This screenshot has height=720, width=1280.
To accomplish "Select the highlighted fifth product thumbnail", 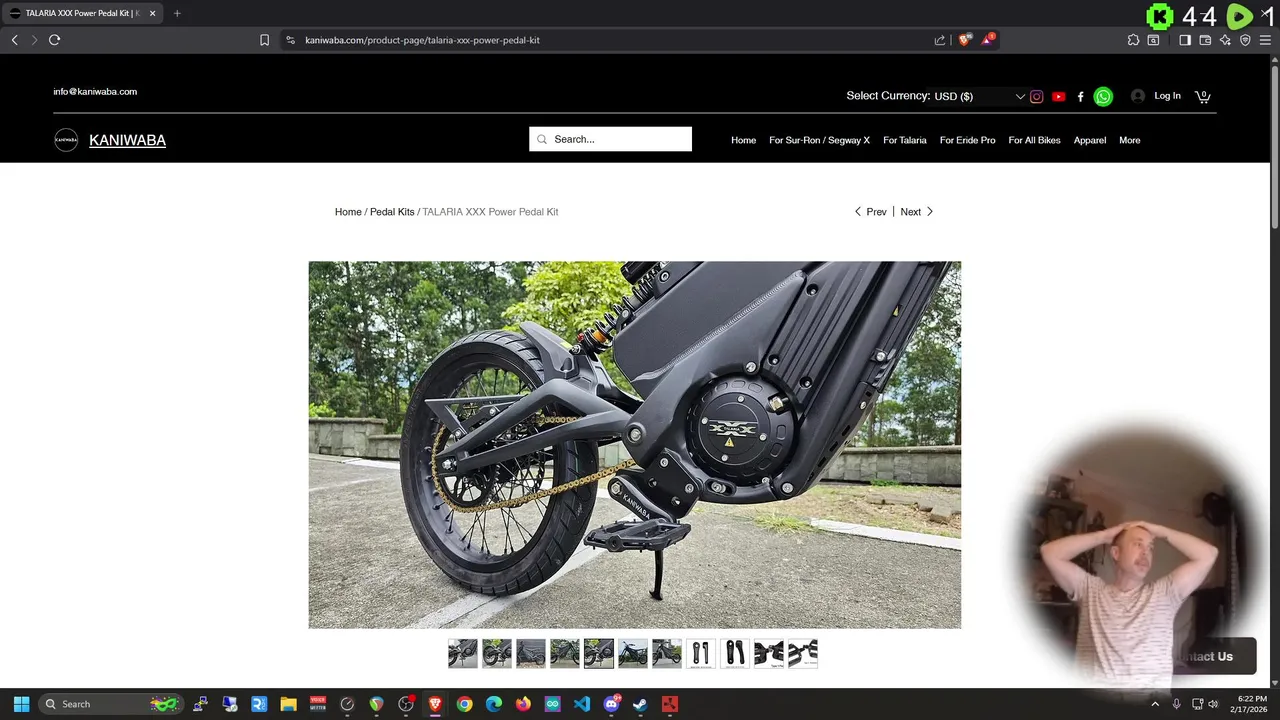I will click(599, 653).
